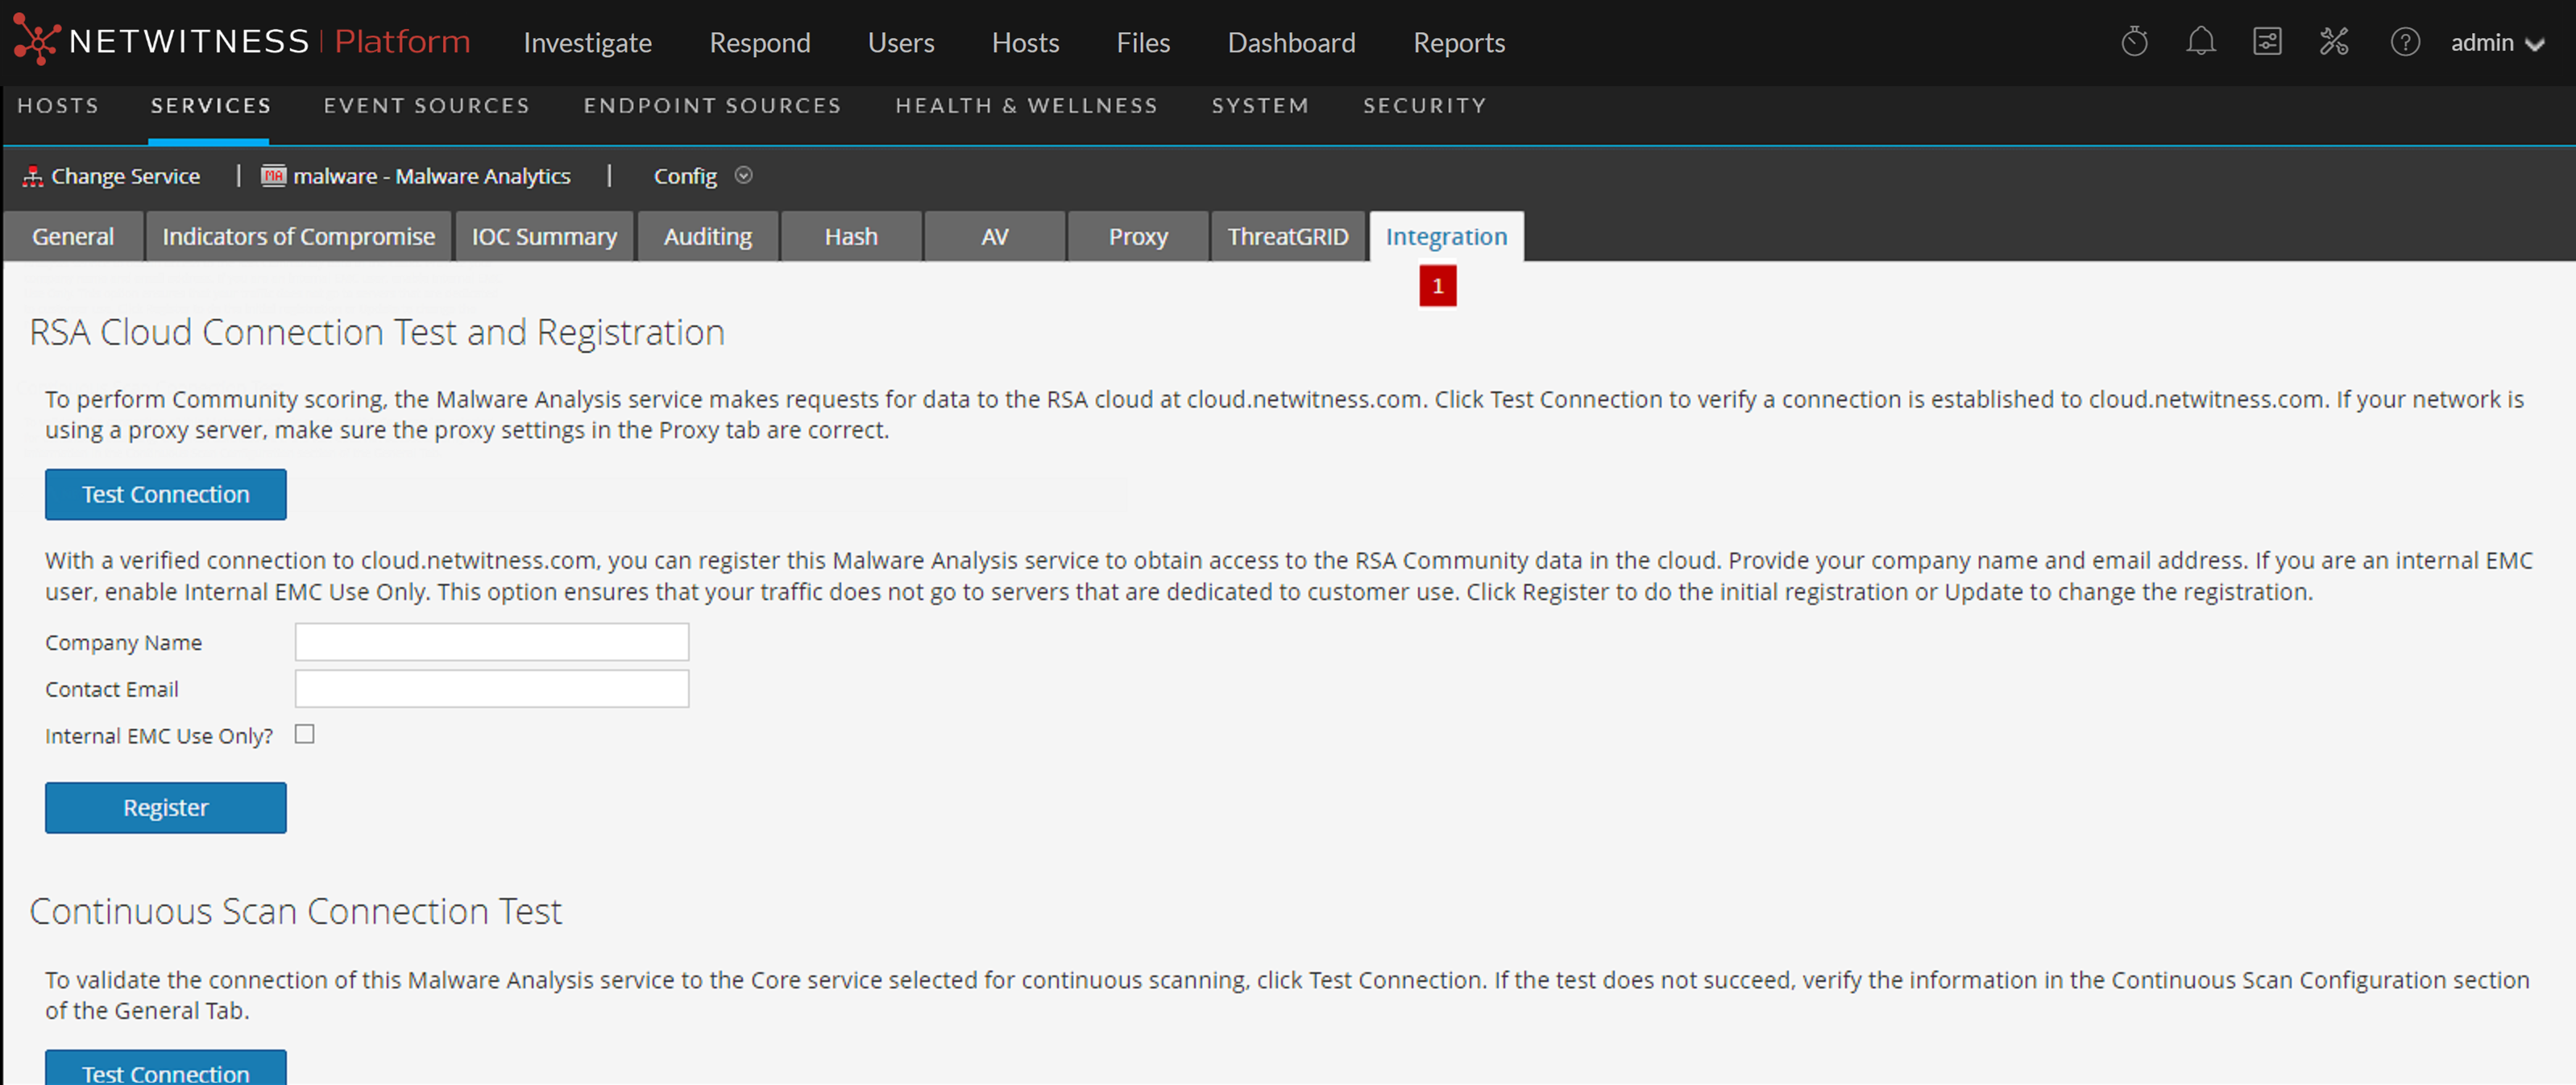
Task: Click the malware service type icon
Action: 273,176
